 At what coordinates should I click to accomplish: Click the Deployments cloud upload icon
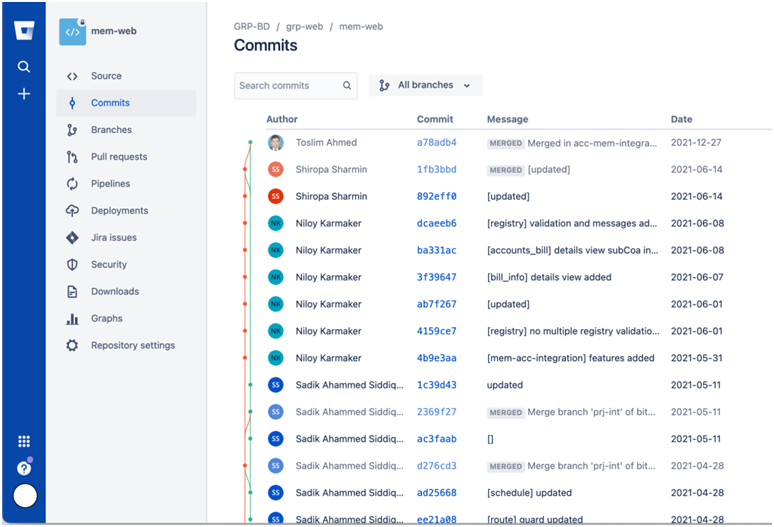tap(73, 211)
